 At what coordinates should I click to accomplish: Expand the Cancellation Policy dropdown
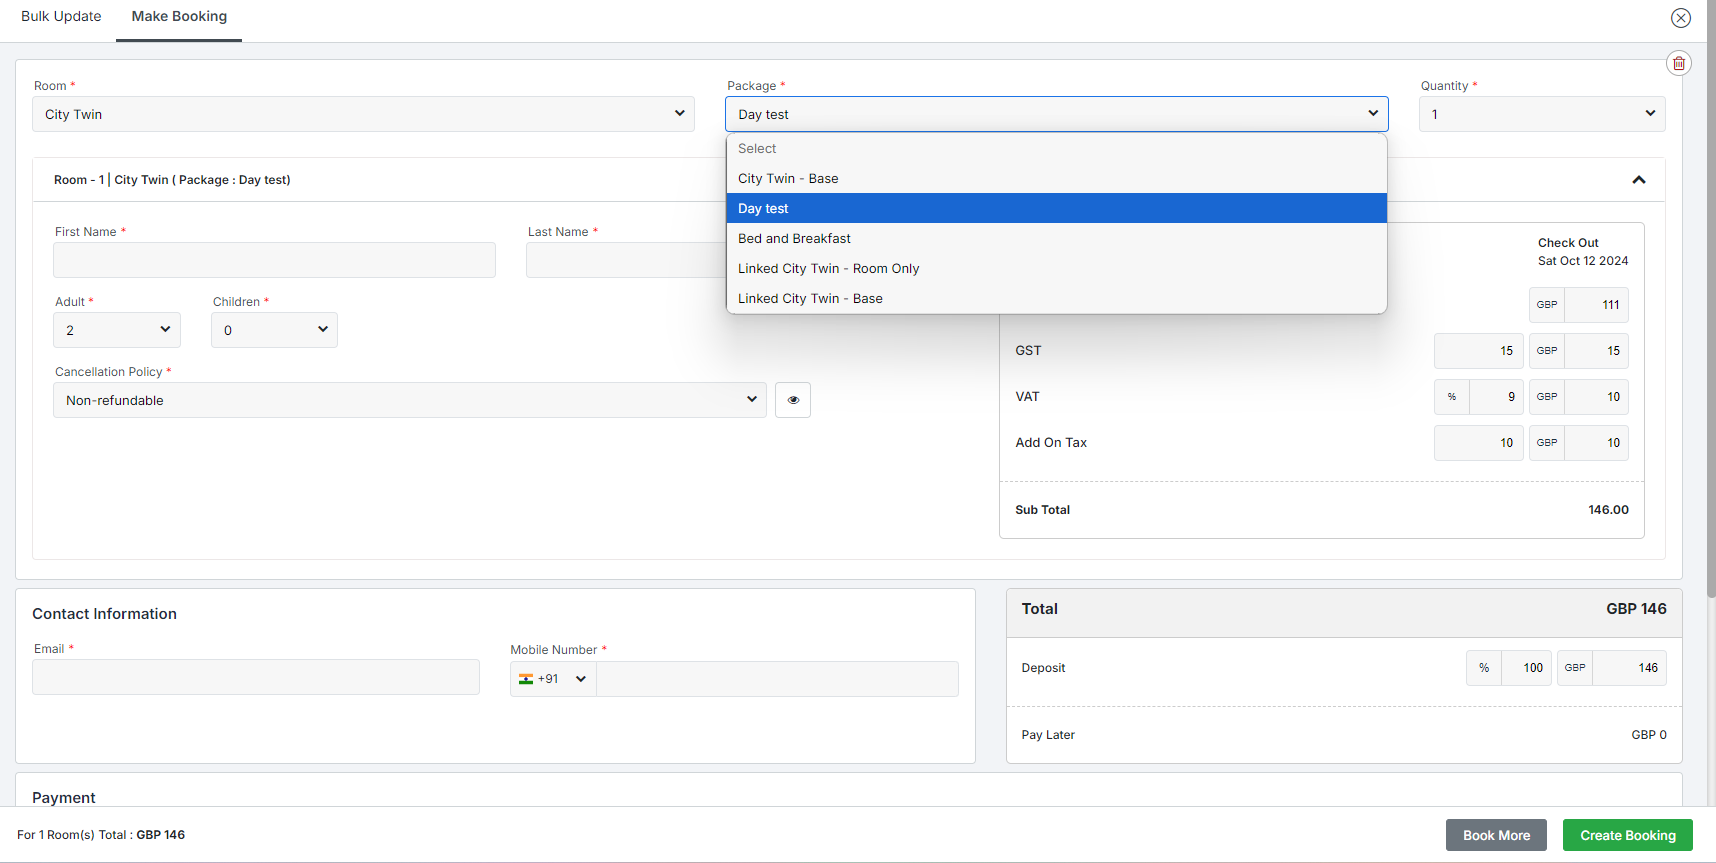(x=409, y=400)
